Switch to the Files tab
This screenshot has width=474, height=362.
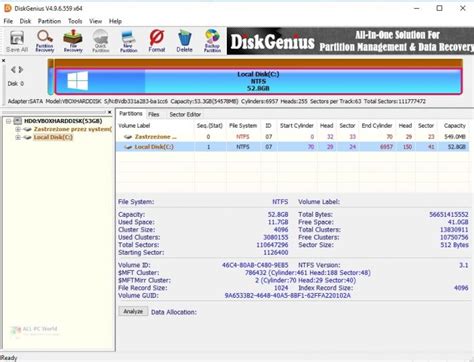pyautogui.click(x=154, y=114)
